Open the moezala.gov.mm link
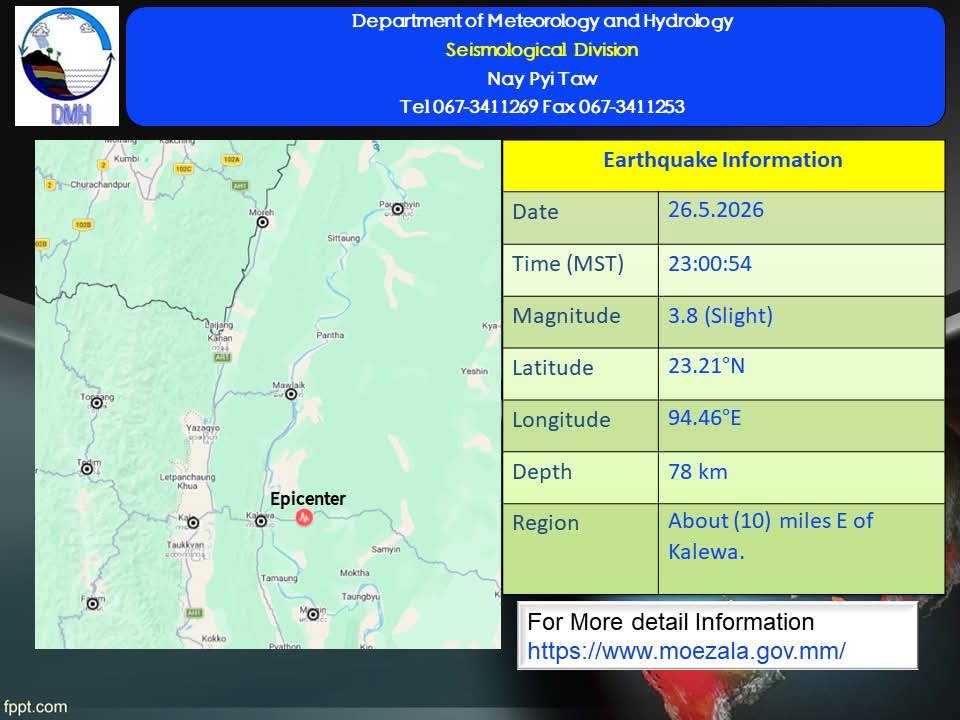 point(686,651)
